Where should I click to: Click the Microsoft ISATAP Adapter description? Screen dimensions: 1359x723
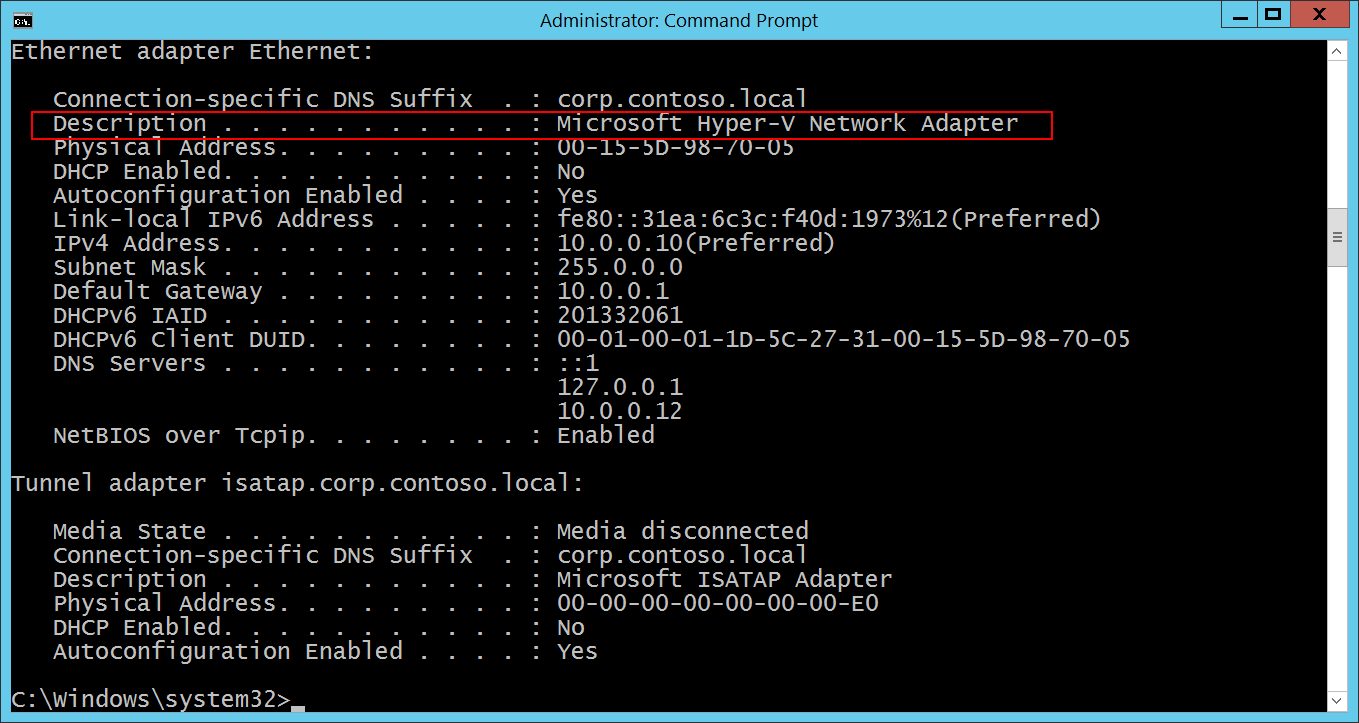[x=724, y=579]
